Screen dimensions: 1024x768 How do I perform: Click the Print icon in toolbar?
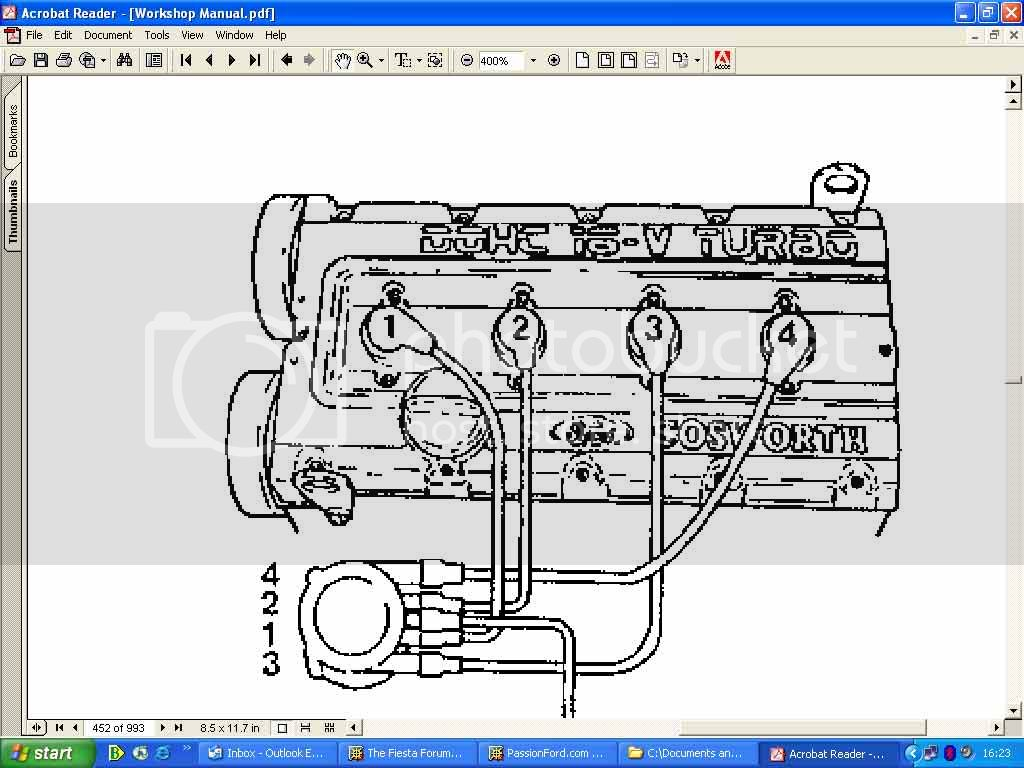pyautogui.click(x=63, y=60)
